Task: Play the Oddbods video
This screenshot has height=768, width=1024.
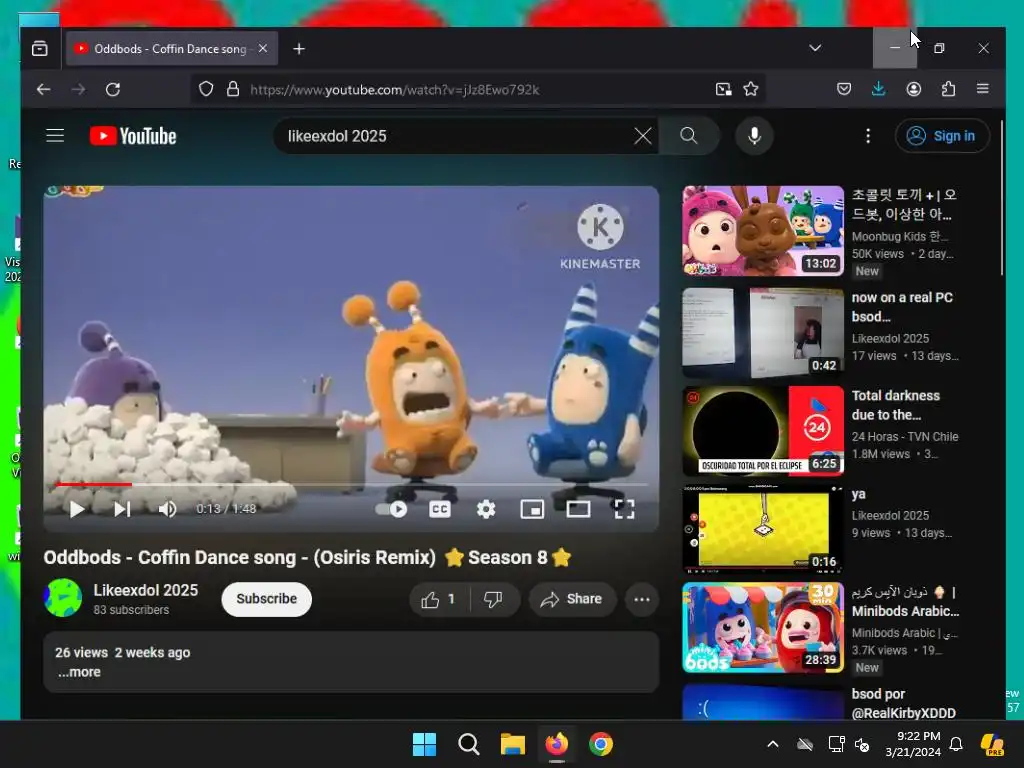Action: click(x=77, y=509)
